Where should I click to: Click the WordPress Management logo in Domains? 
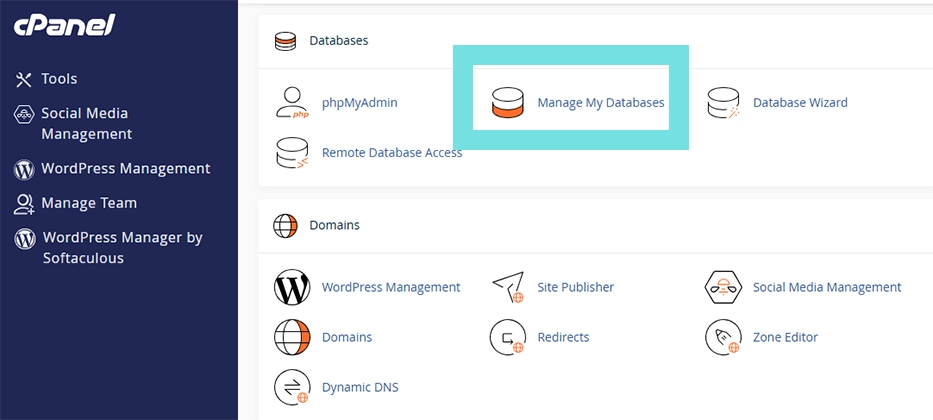(292, 287)
